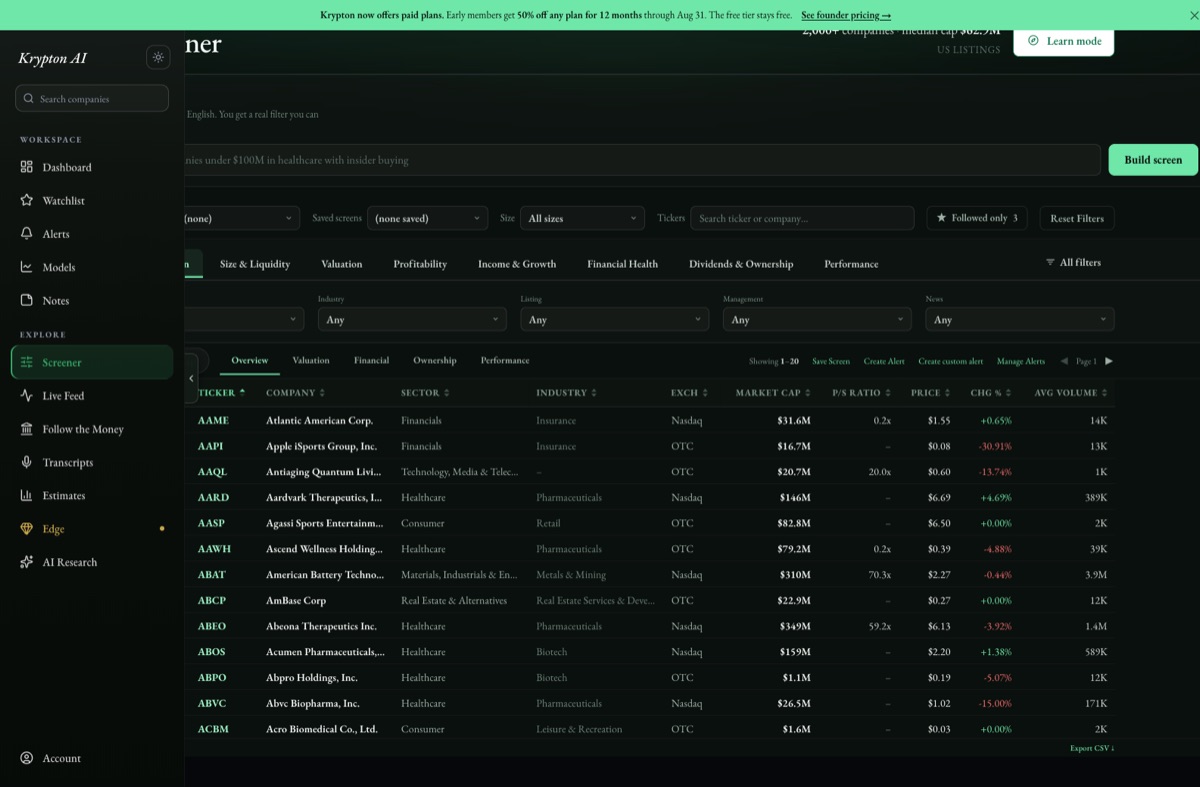Go to previous results page arrow

tap(1064, 361)
